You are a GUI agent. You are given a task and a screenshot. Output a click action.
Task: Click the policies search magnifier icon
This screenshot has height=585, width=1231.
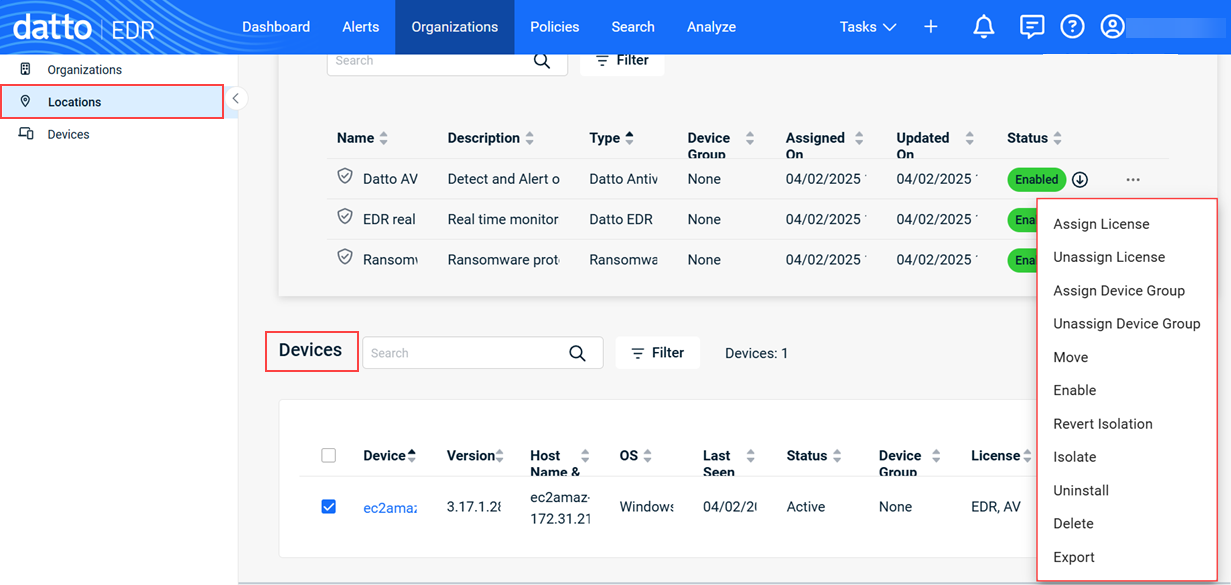tap(542, 61)
